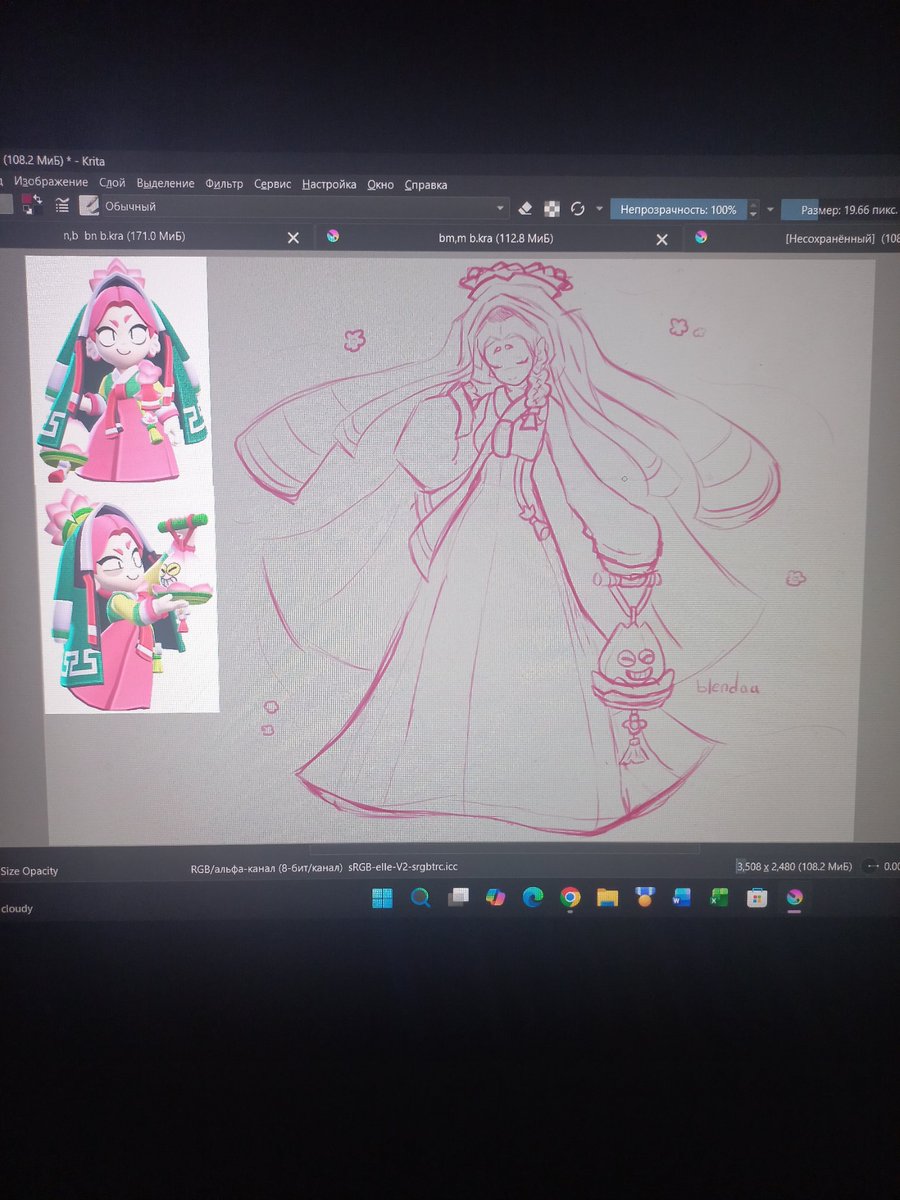Click the bottom reference image of character
The image size is (900, 1200).
131,599
